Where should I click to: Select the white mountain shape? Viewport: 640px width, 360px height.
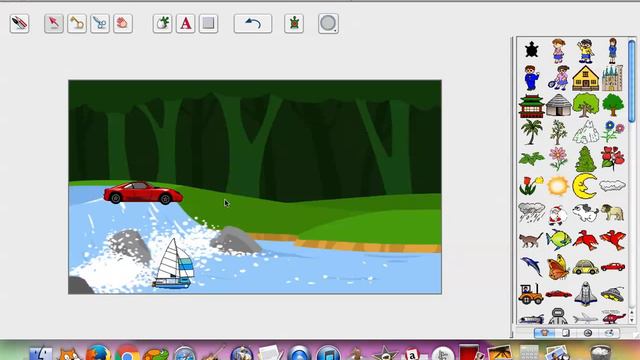pos(585,132)
